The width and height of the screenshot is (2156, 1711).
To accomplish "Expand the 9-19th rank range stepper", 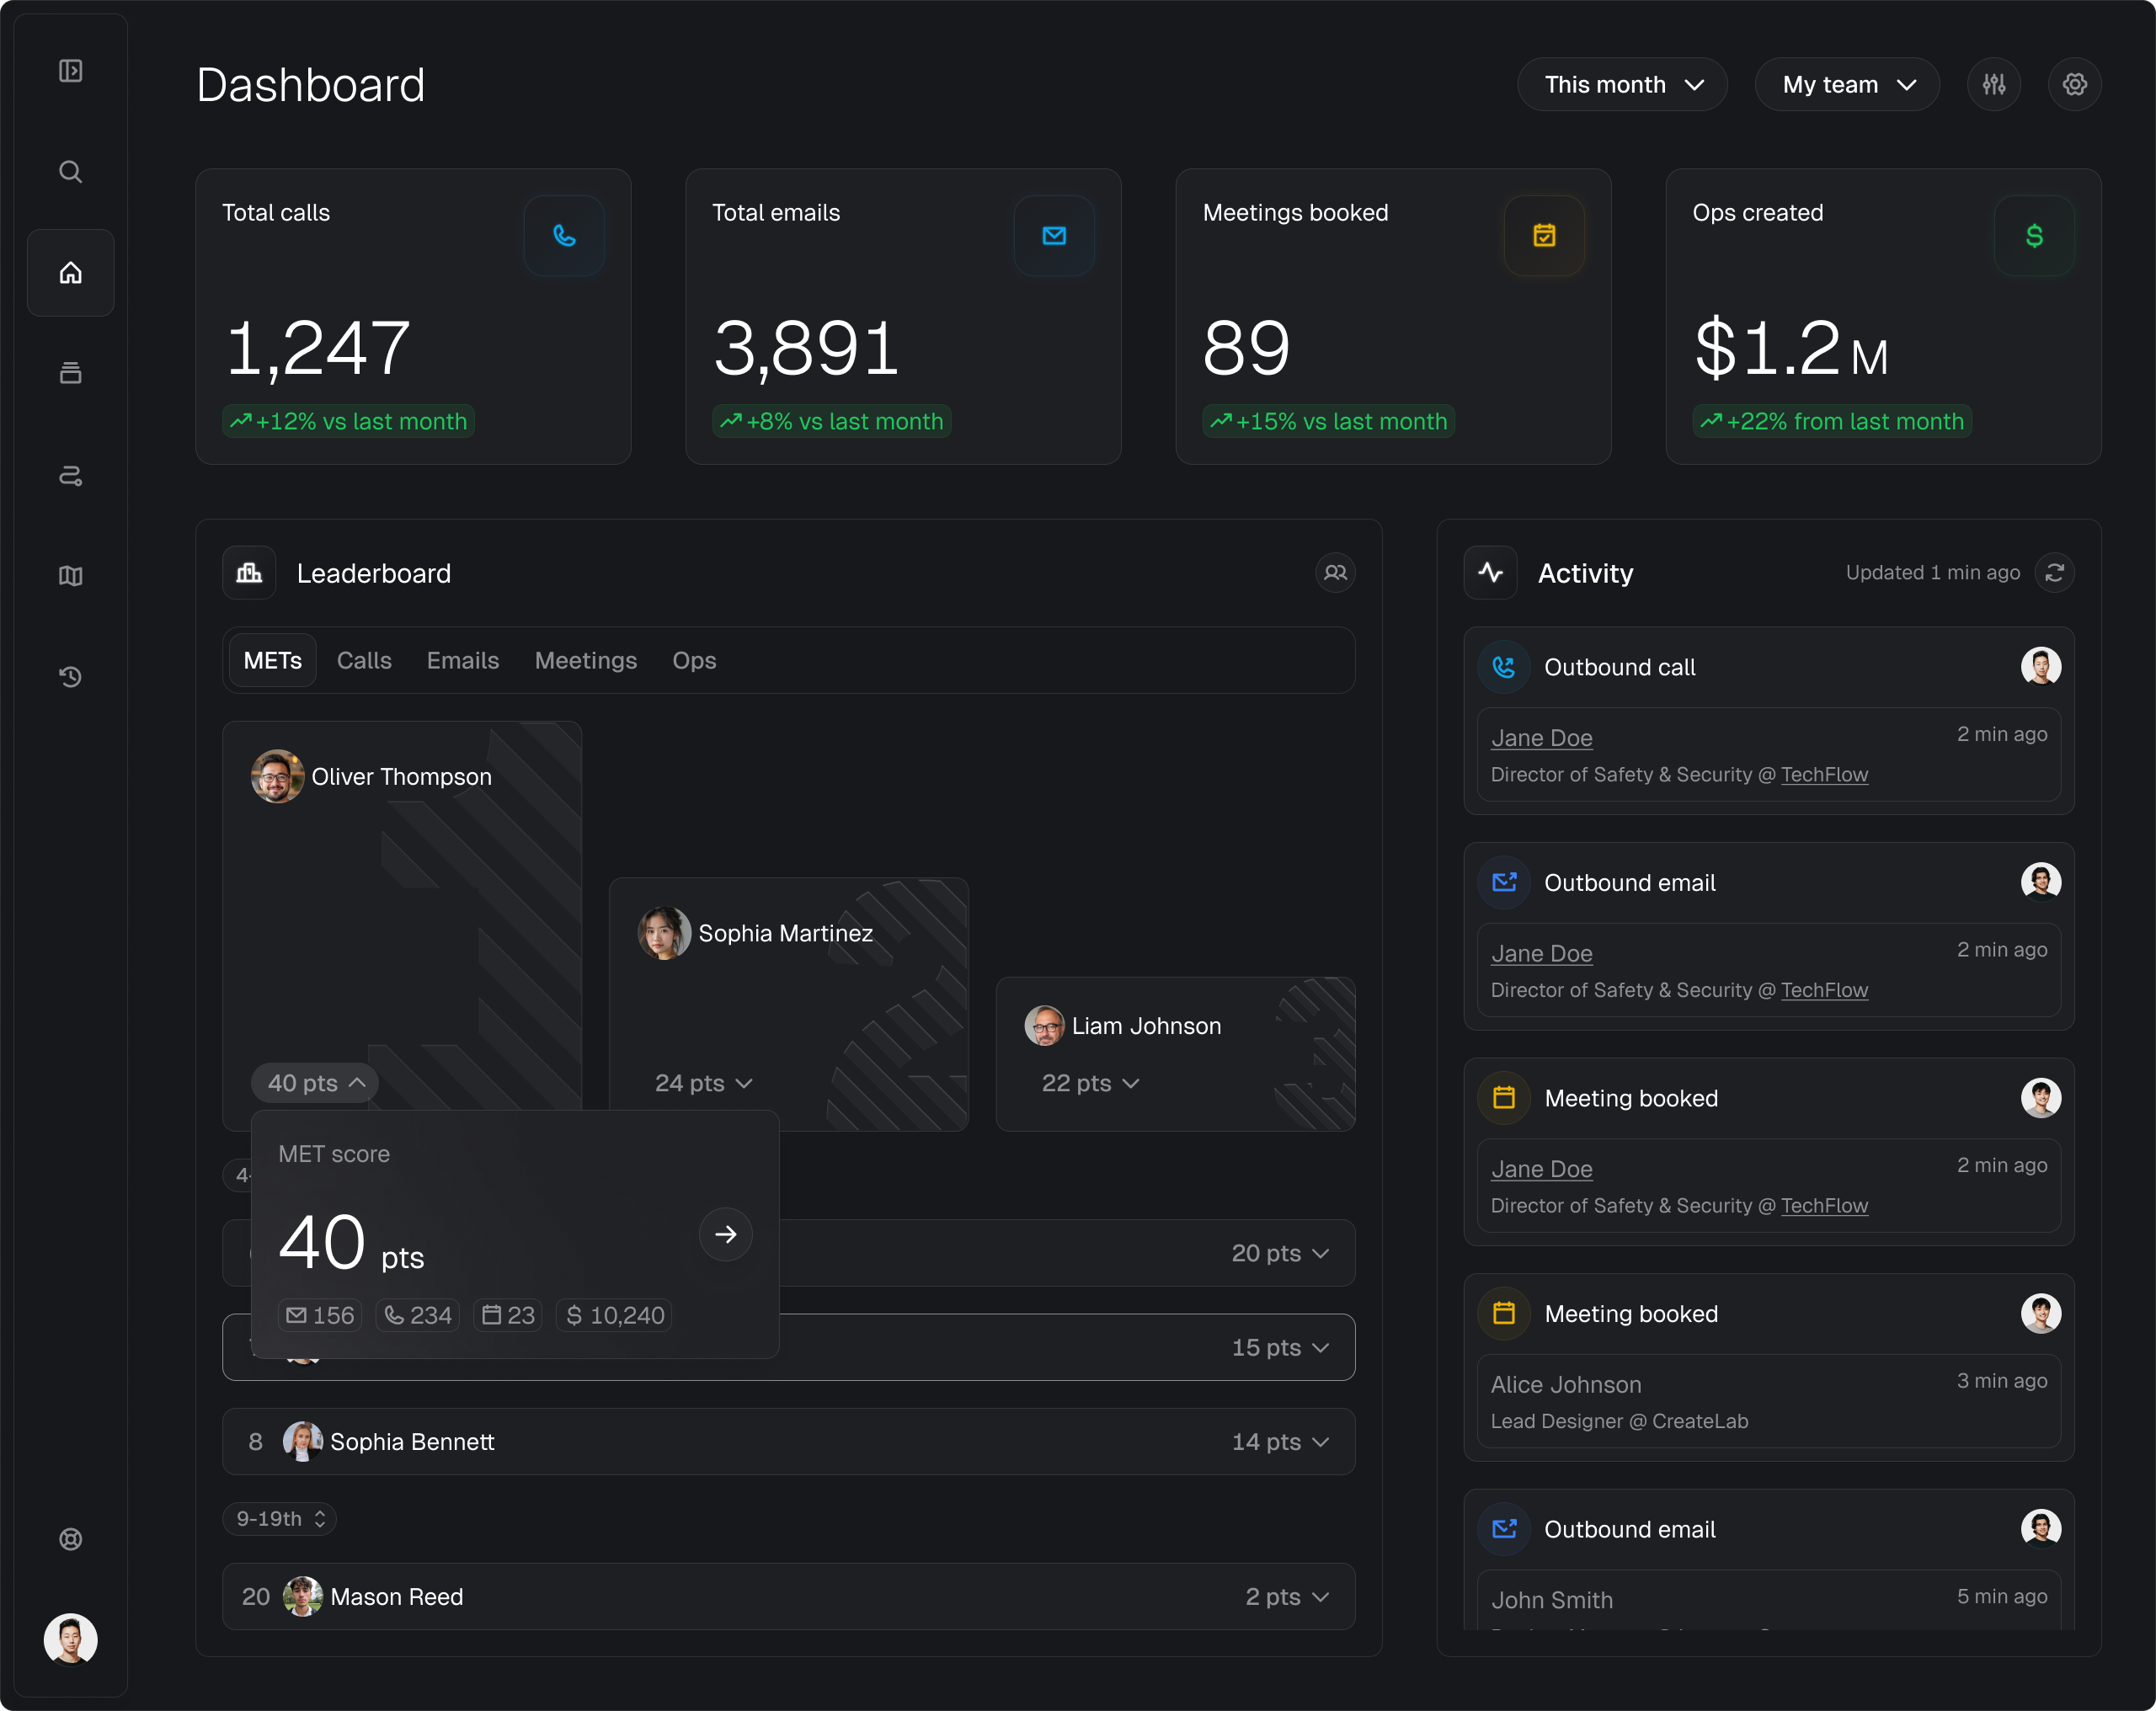I will (x=280, y=1519).
